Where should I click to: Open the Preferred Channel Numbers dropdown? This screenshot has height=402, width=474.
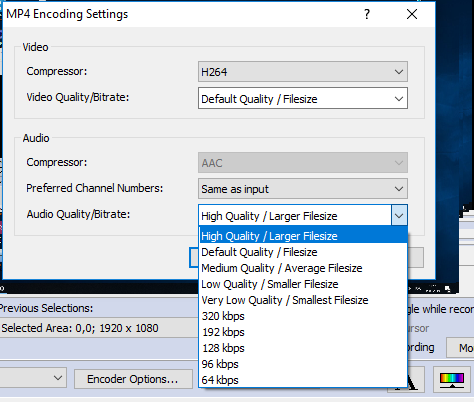[303, 189]
